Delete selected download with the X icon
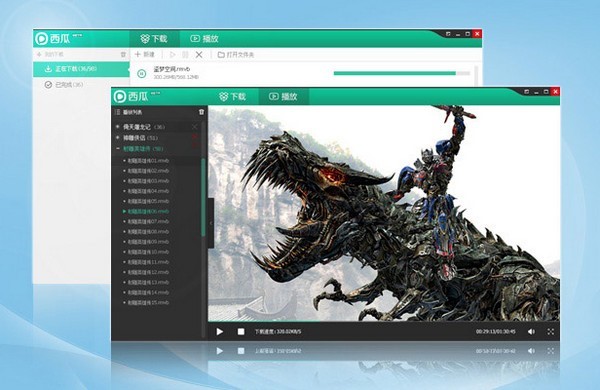 [x=199, y=55]
